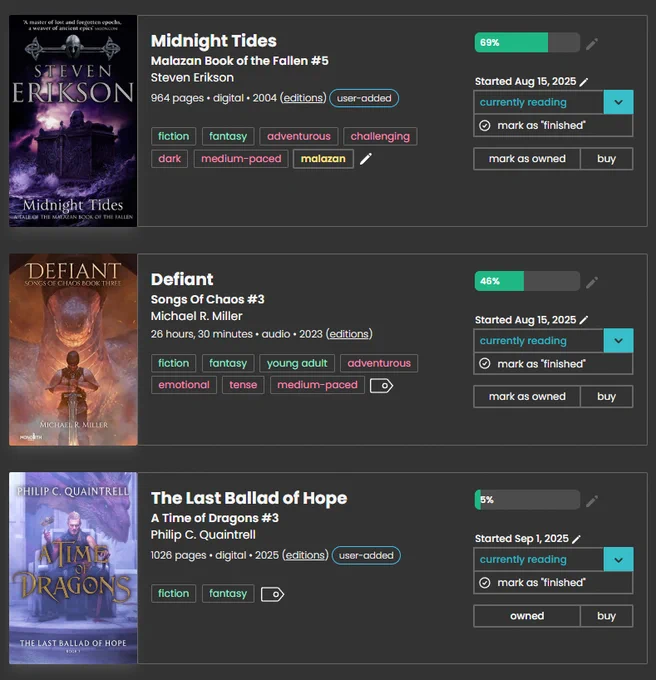Viewport: 656px width, 680px height.
Task: Click finished checkmark icon for Defiant
Action: 485,363
